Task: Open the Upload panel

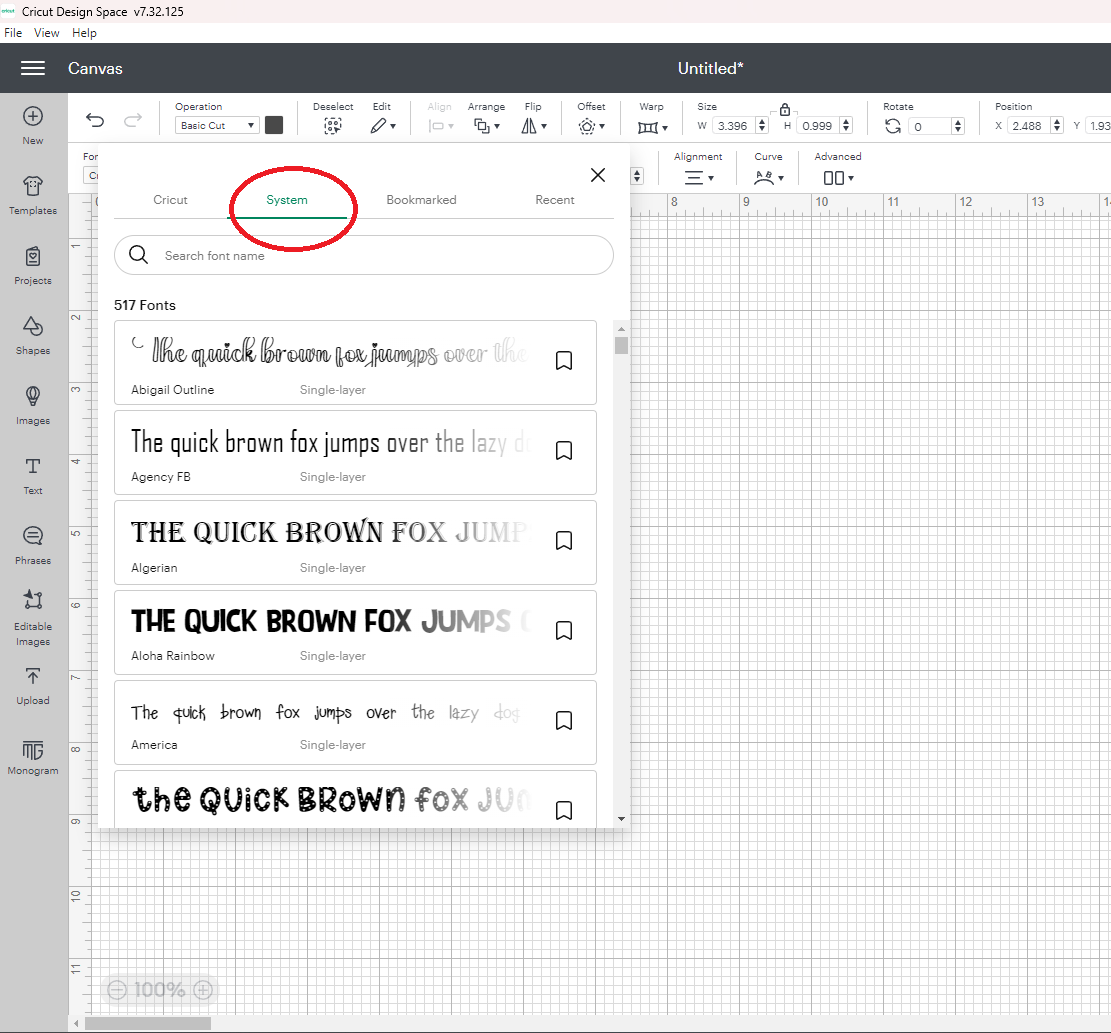Action: click(33, 686)
